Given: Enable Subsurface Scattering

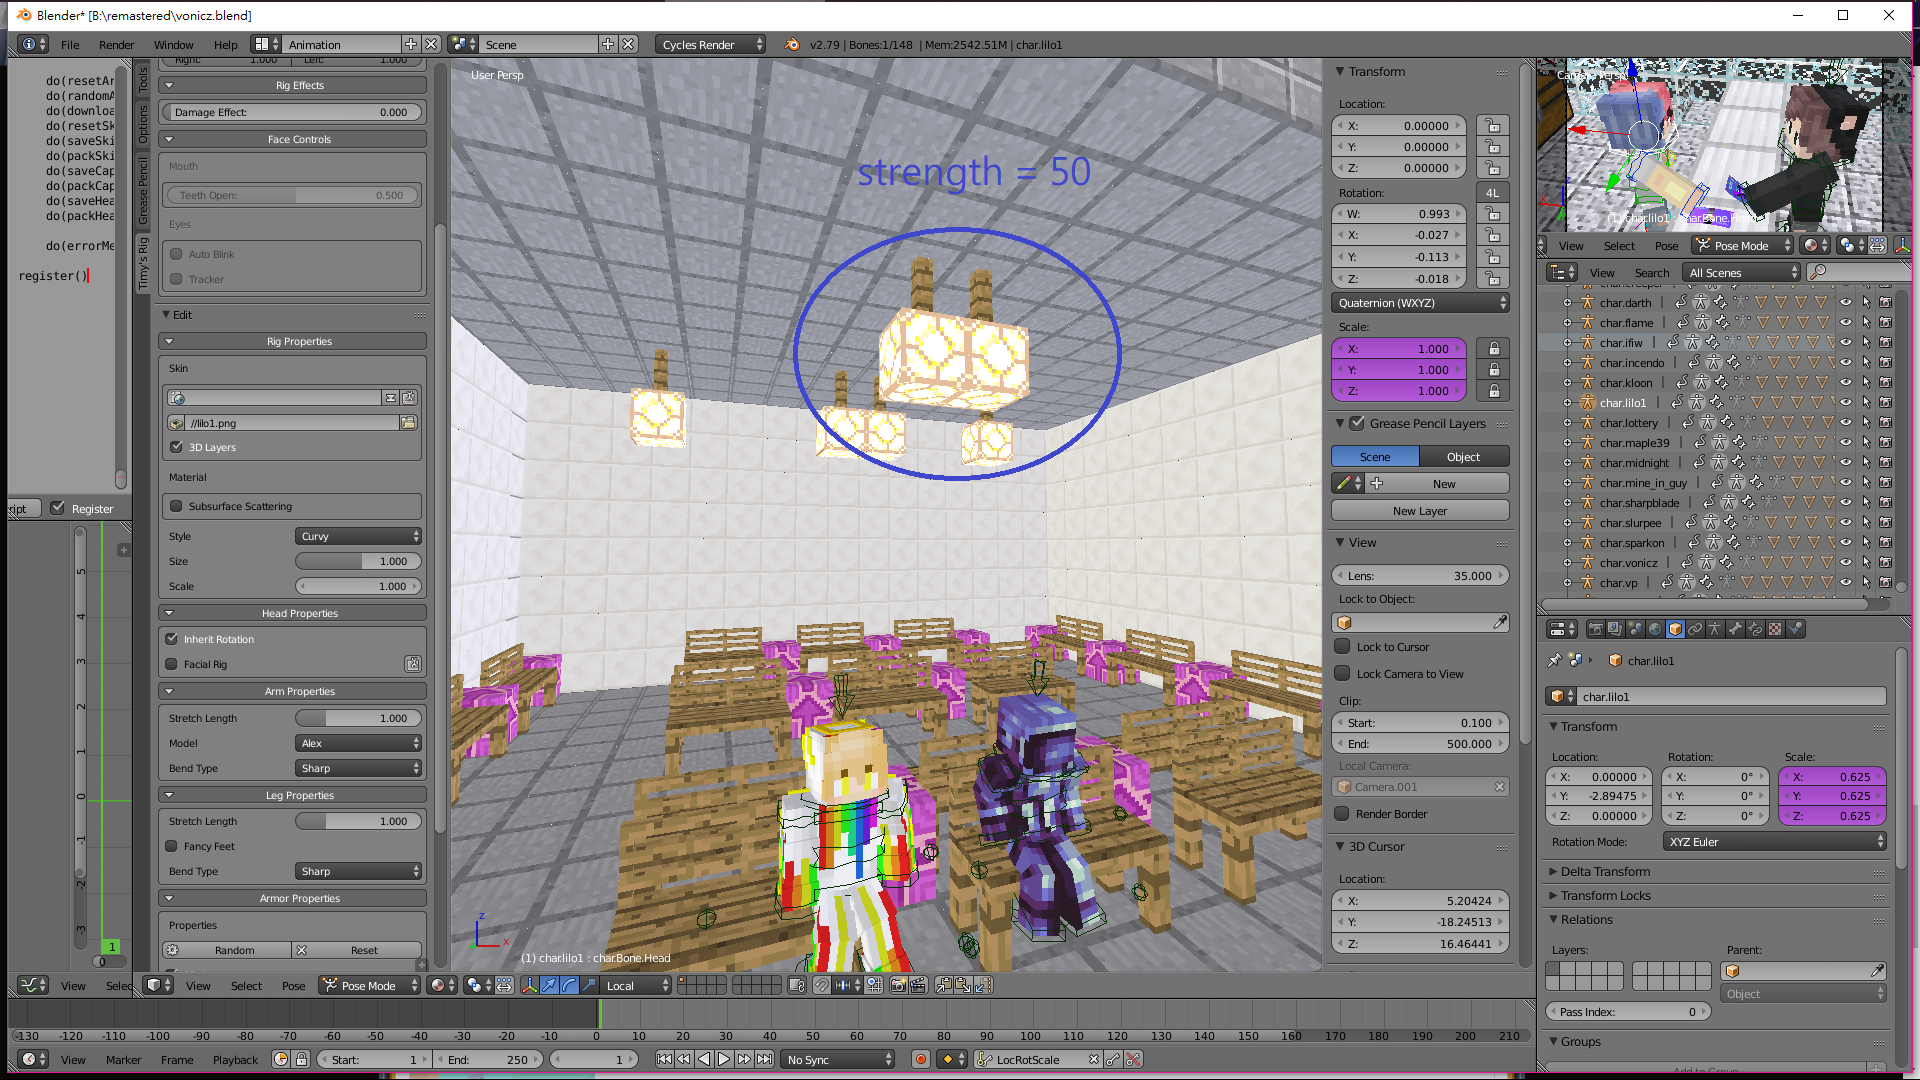Looking at the screenshot, I should pos(176,506).
